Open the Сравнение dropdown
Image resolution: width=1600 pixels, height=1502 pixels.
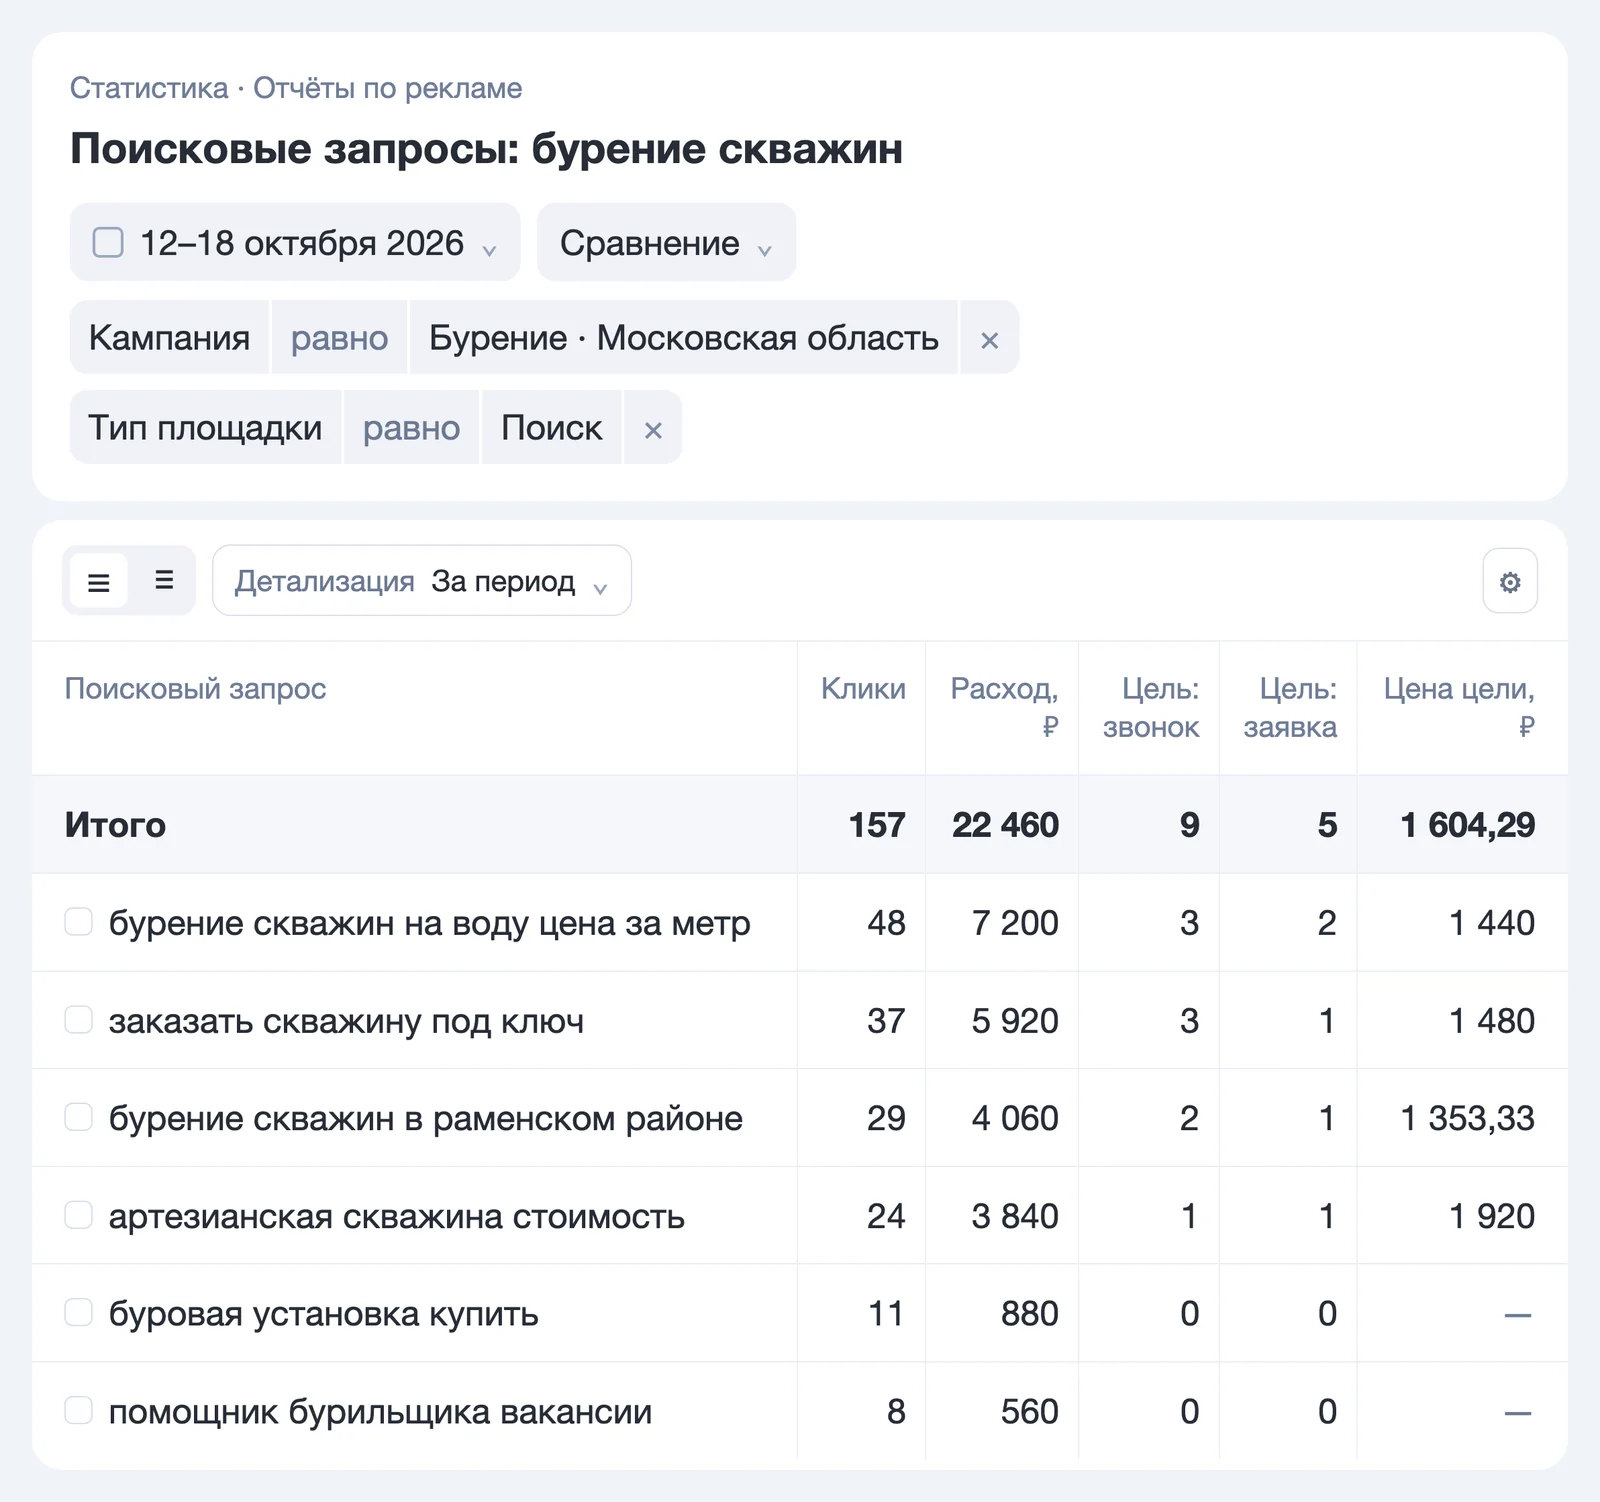(x=666, y=243)
